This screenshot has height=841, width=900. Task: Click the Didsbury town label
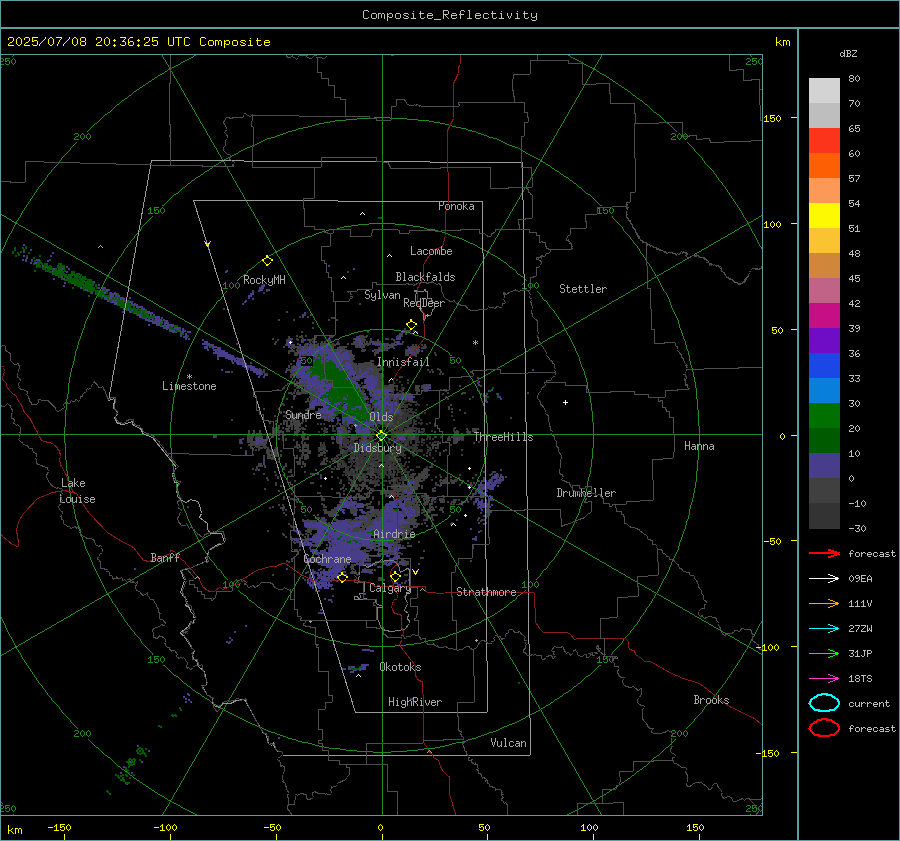(377, 448)
